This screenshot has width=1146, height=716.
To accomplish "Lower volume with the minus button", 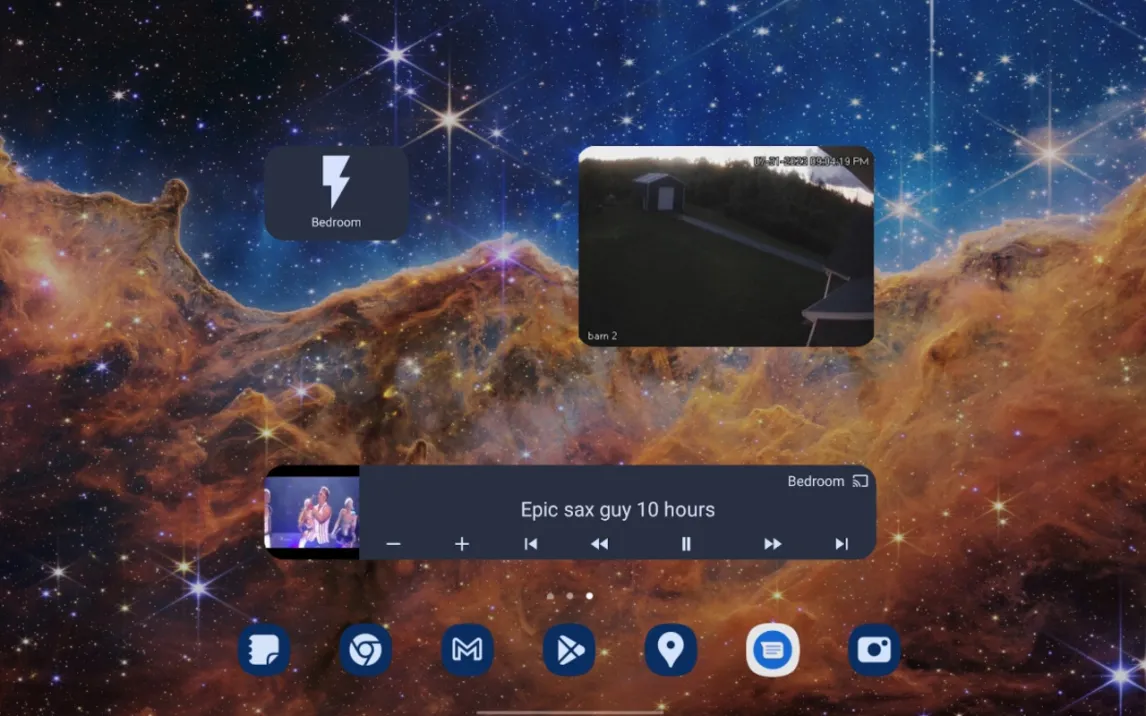I will click(393, 544).
